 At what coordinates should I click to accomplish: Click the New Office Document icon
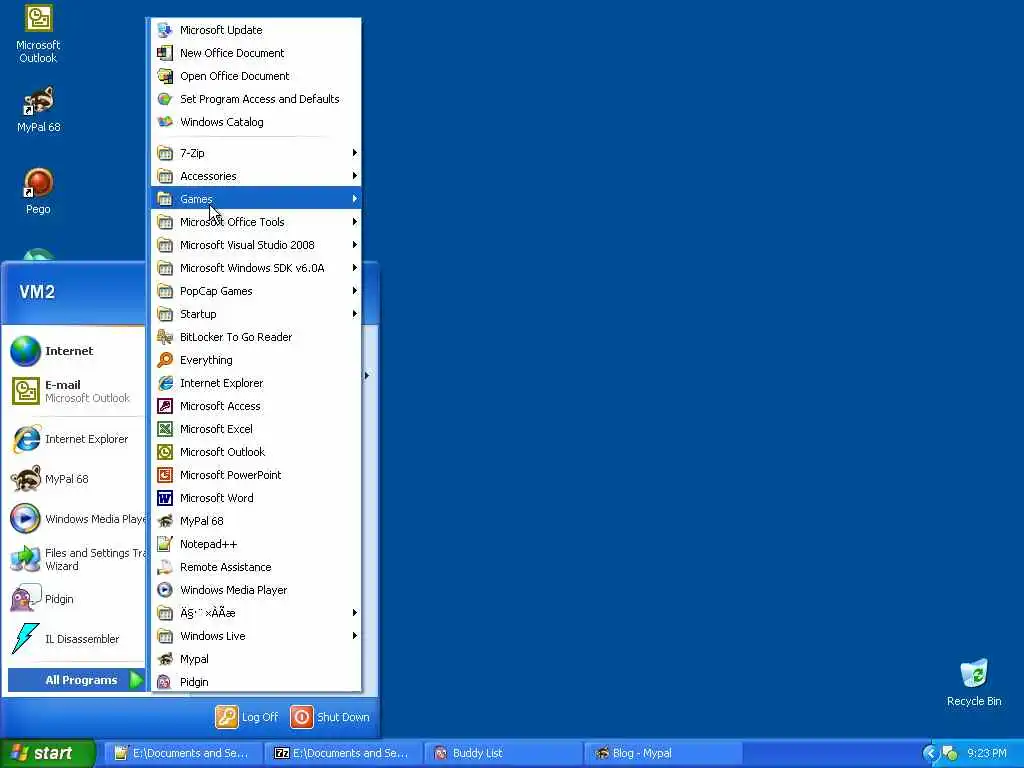165,53
